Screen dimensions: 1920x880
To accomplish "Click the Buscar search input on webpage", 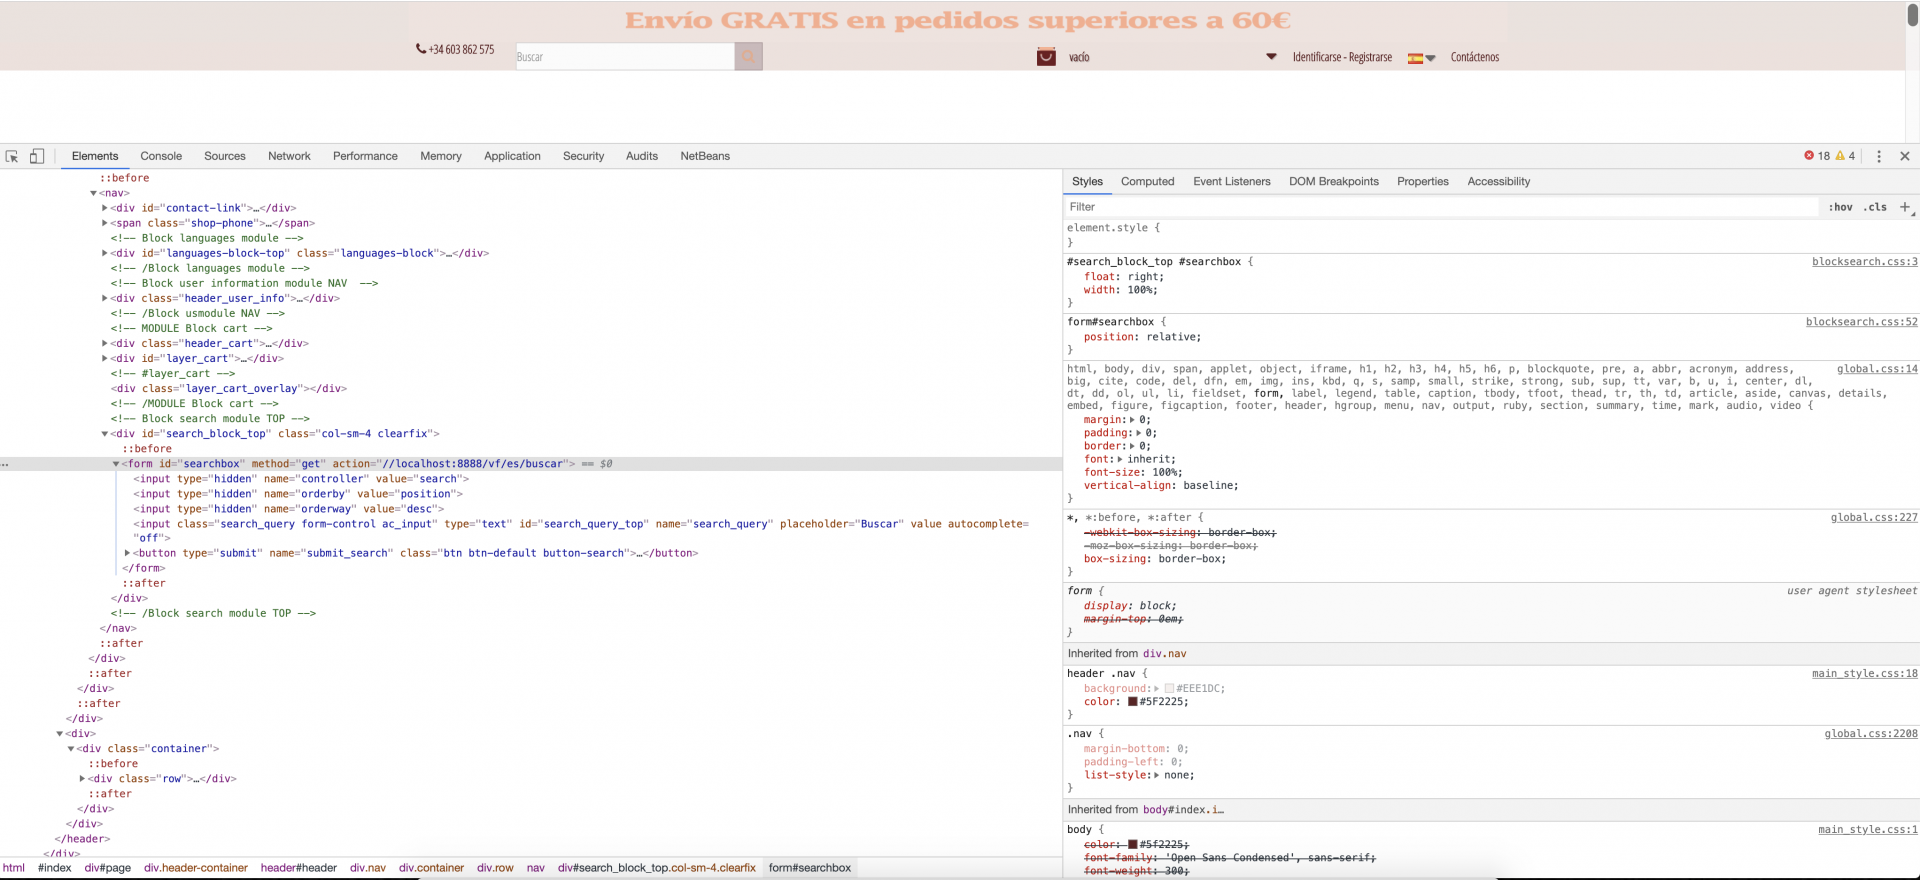I will (625, 57).
